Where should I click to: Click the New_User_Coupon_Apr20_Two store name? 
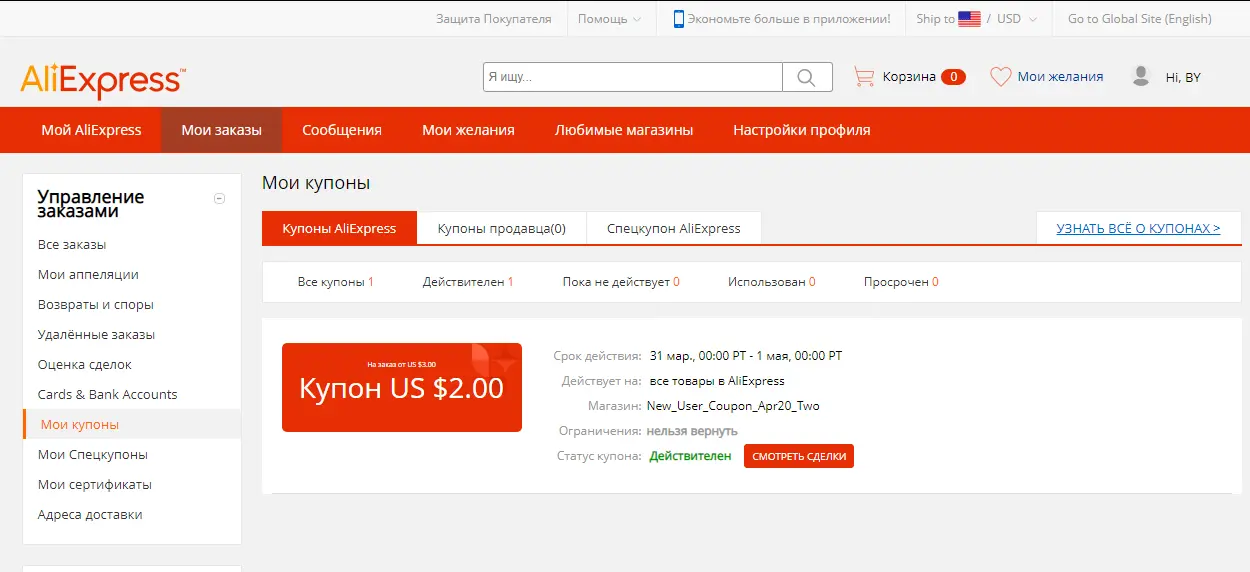coord(733,406)
